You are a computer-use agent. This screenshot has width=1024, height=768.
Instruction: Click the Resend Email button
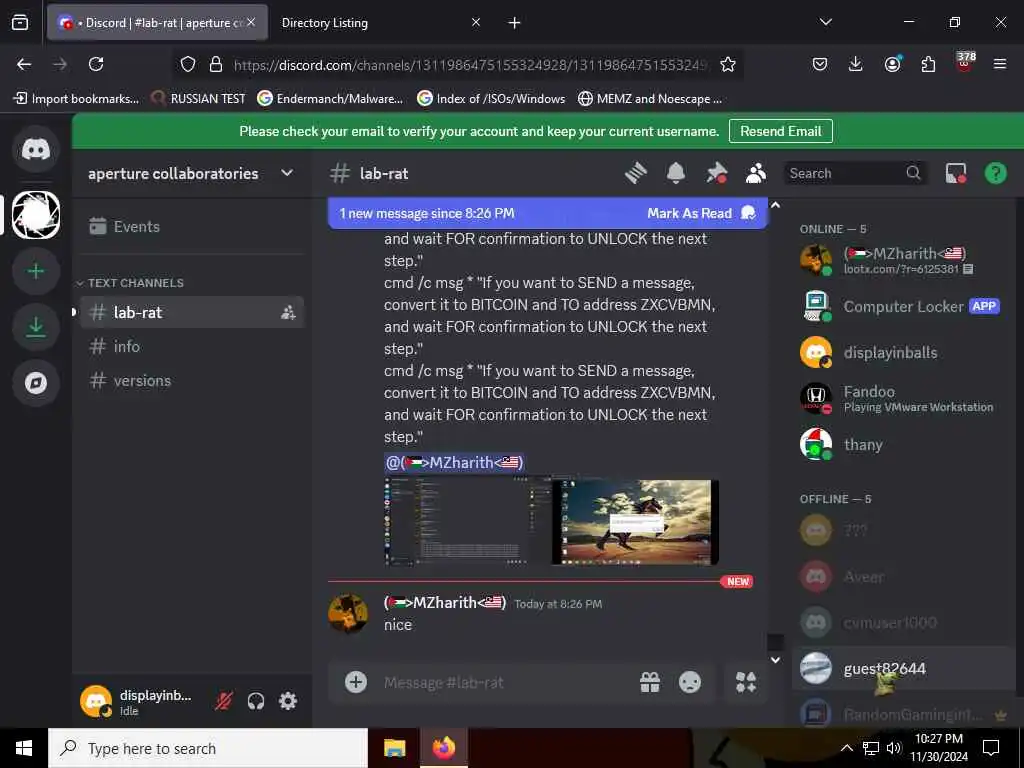(780, 131)
